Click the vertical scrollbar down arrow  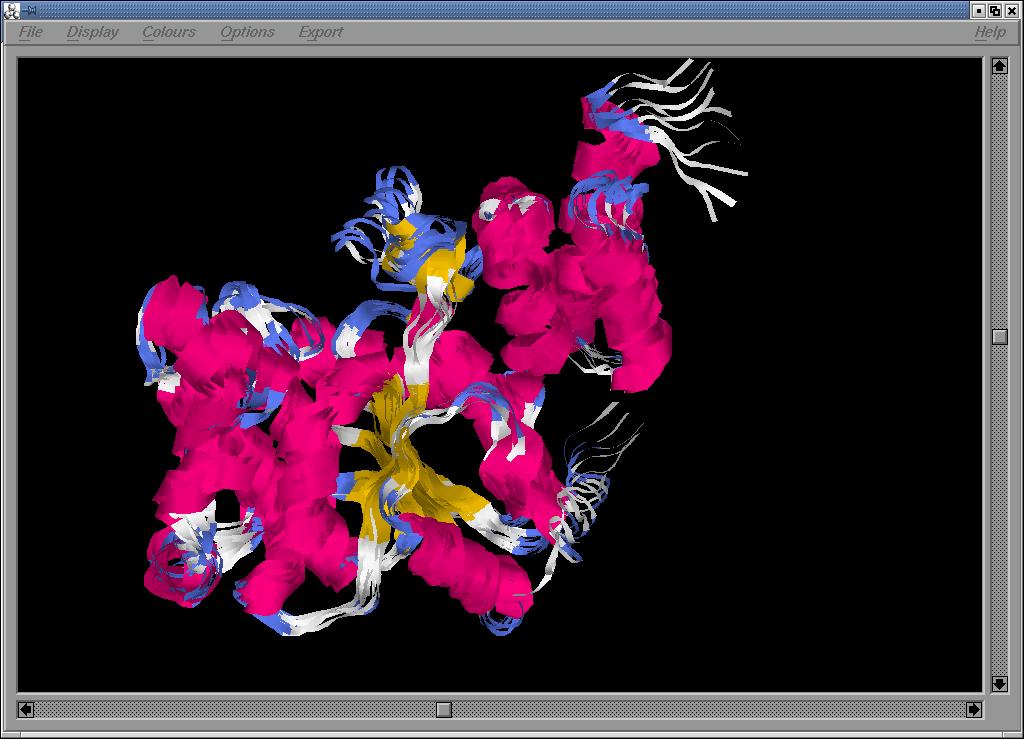[999, 684]
